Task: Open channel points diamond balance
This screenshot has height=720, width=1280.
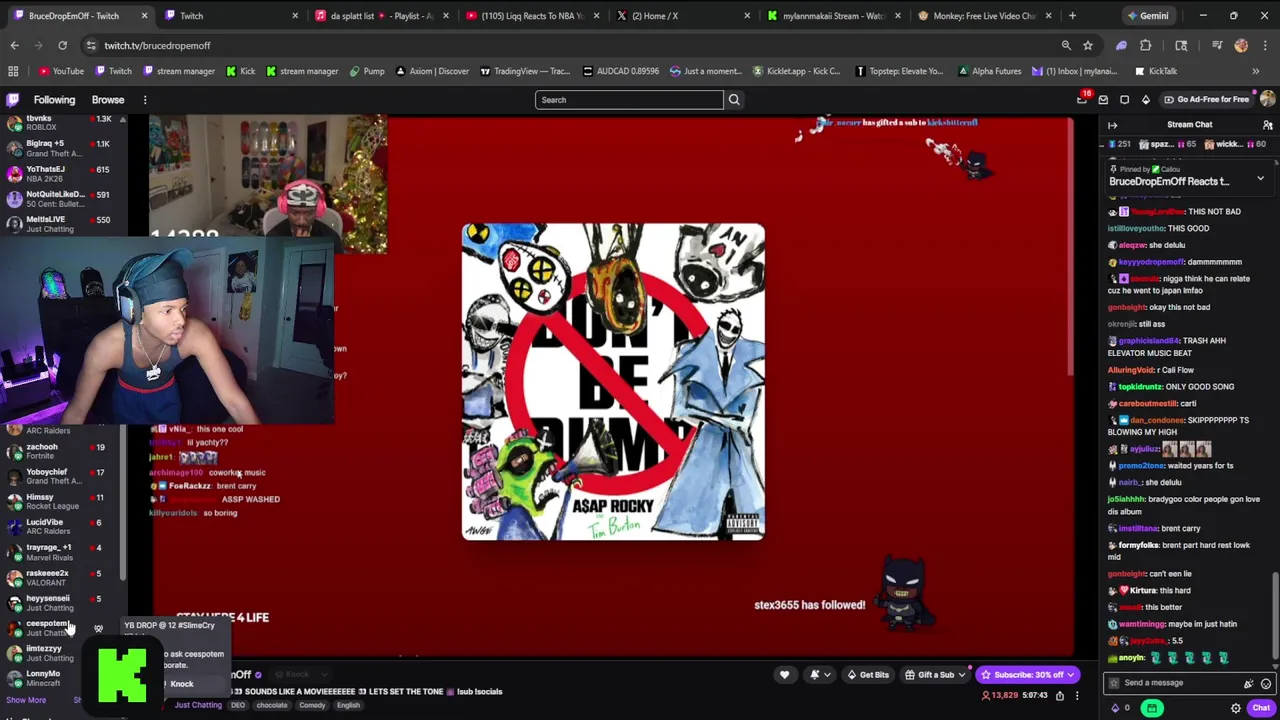Action: click(x=1120, y=708)
